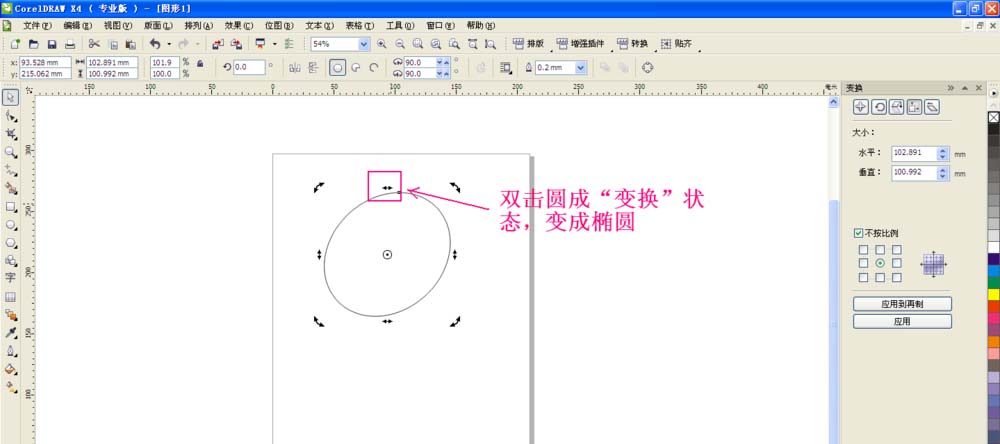Click the Export icon in the toolbar

pyautogui.click(x=236, y=44)
